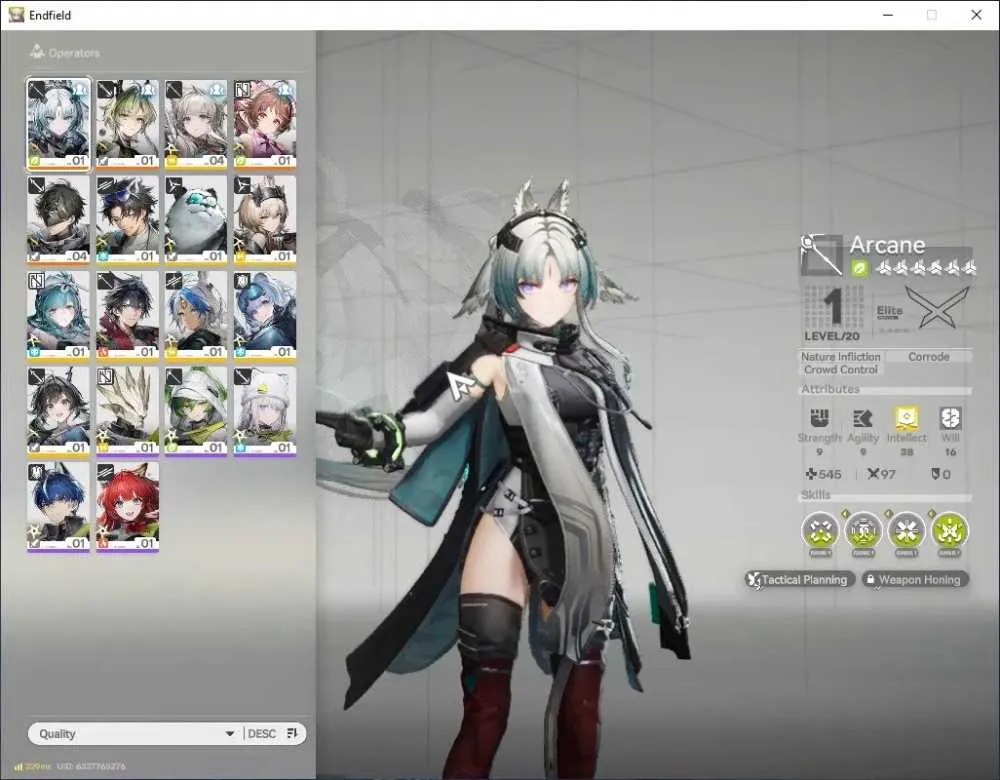Viewport: 1000px width, 780px height.
Task: Open the first skill icon in Skills row
Action: [820, 531]
